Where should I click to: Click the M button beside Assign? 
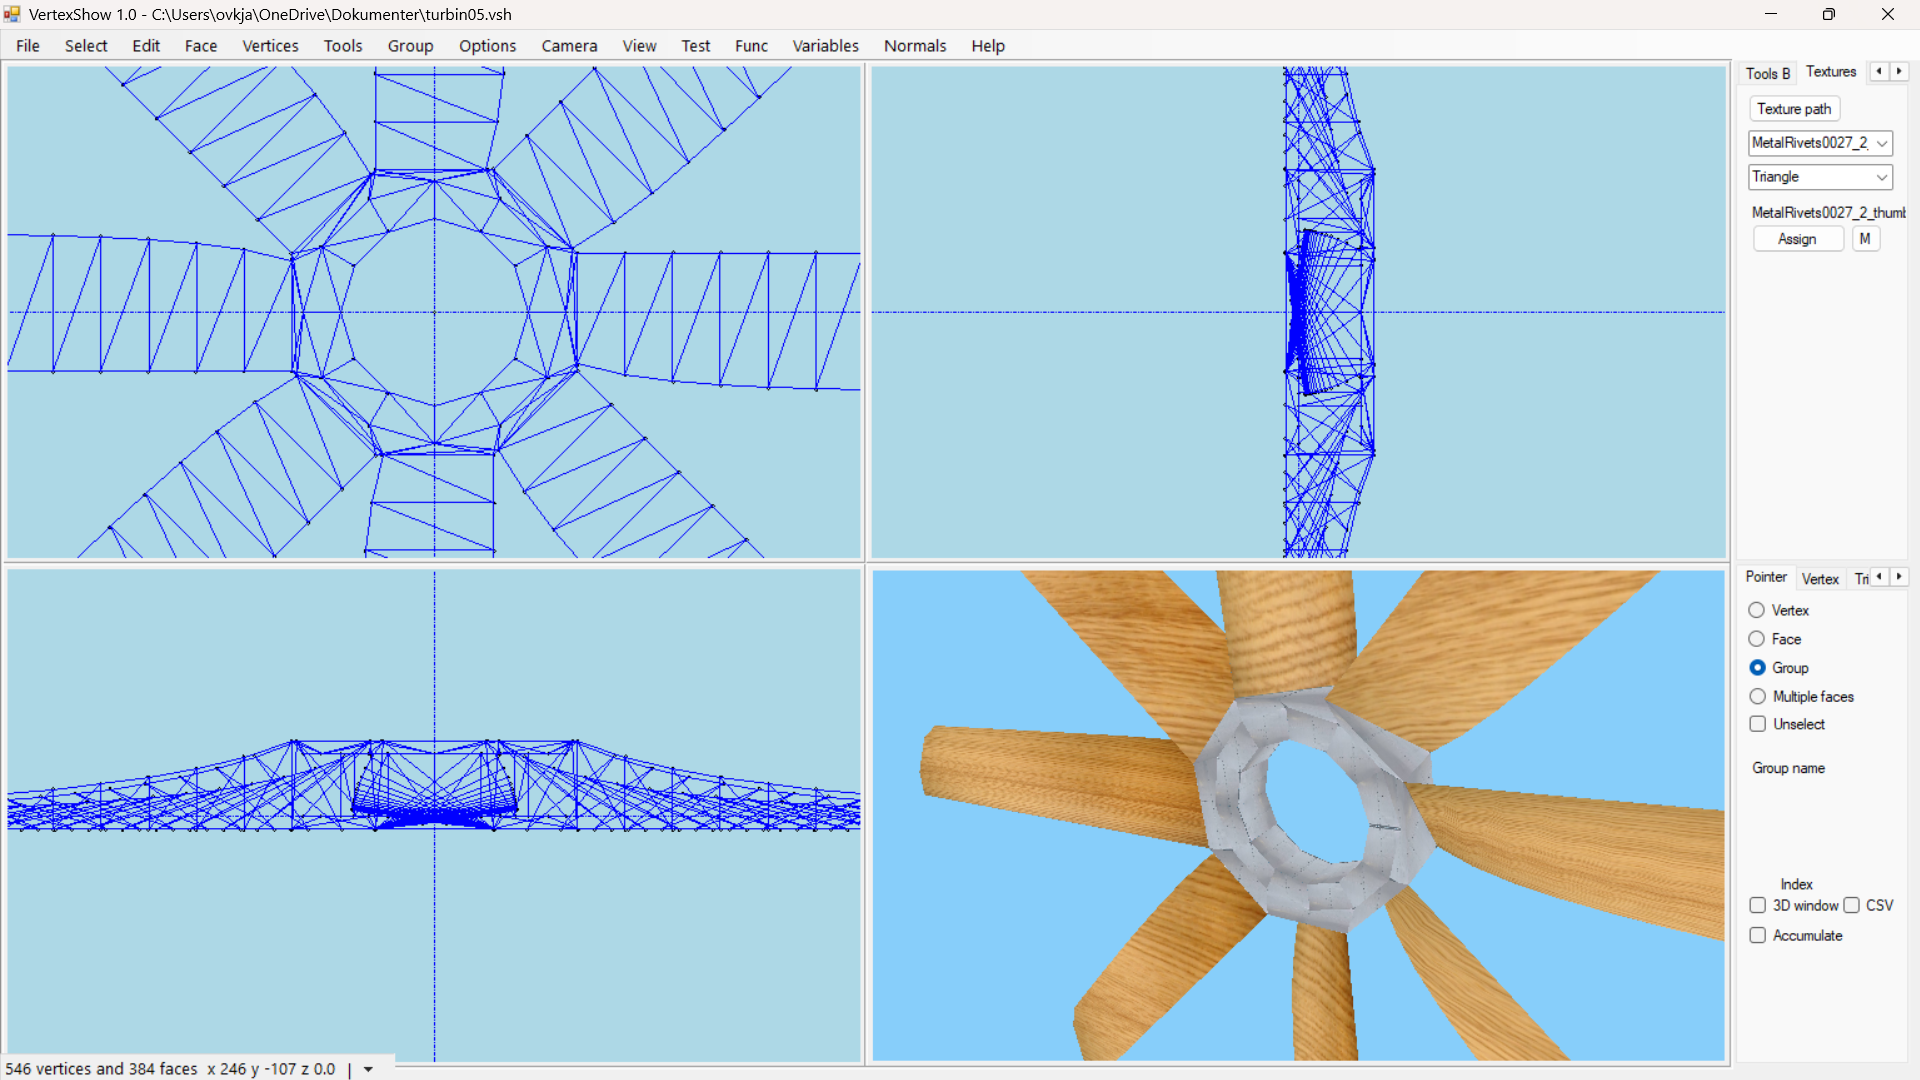1865,239
